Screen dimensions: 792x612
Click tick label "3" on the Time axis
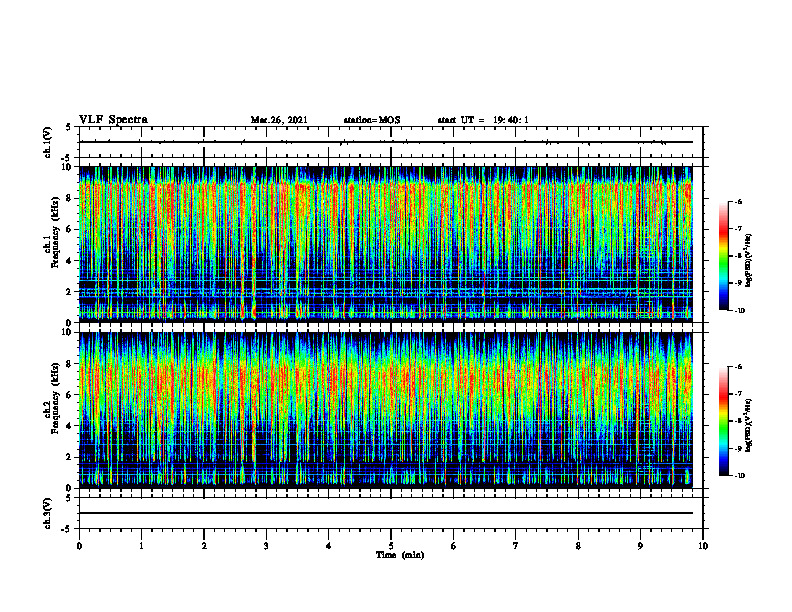[266, 546]
